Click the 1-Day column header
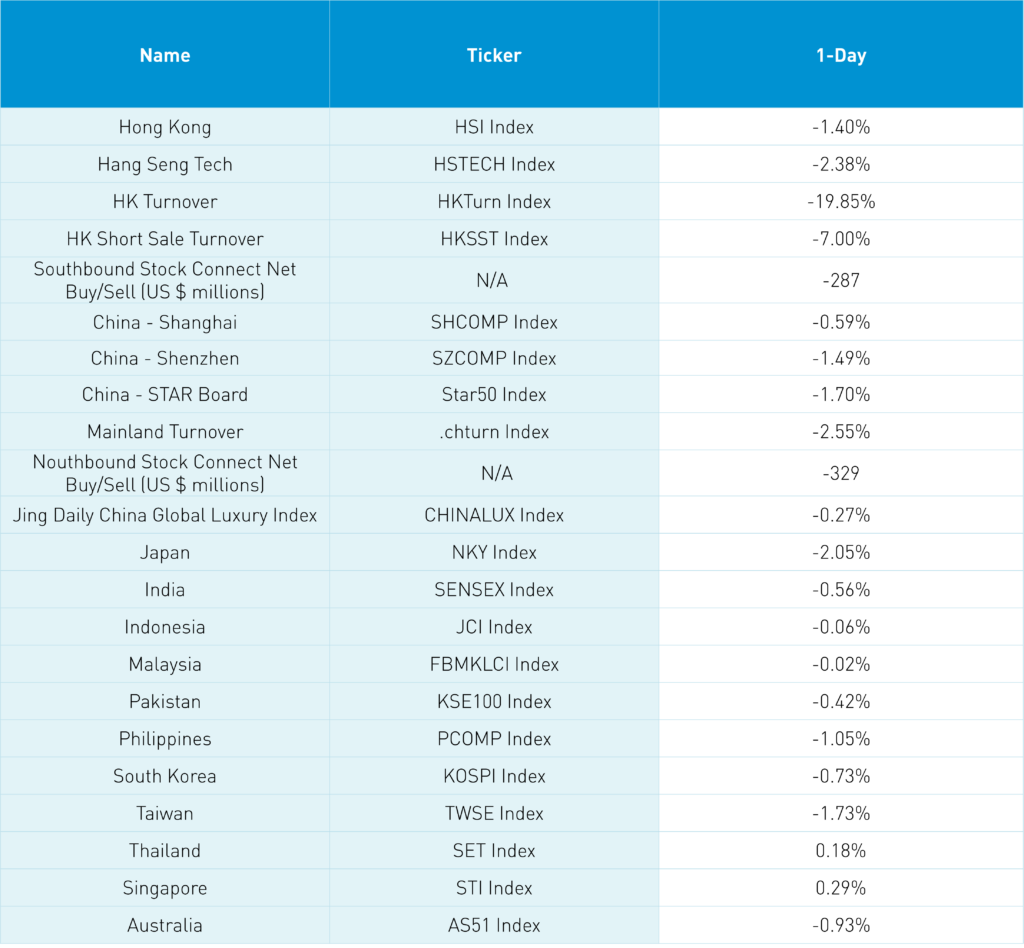The height and width of the screenshot is (948, 1024). 841,55
